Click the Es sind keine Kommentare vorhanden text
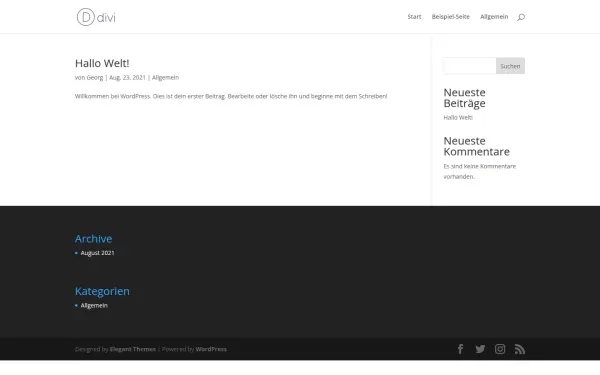600x375 pixels. (479, 171)
